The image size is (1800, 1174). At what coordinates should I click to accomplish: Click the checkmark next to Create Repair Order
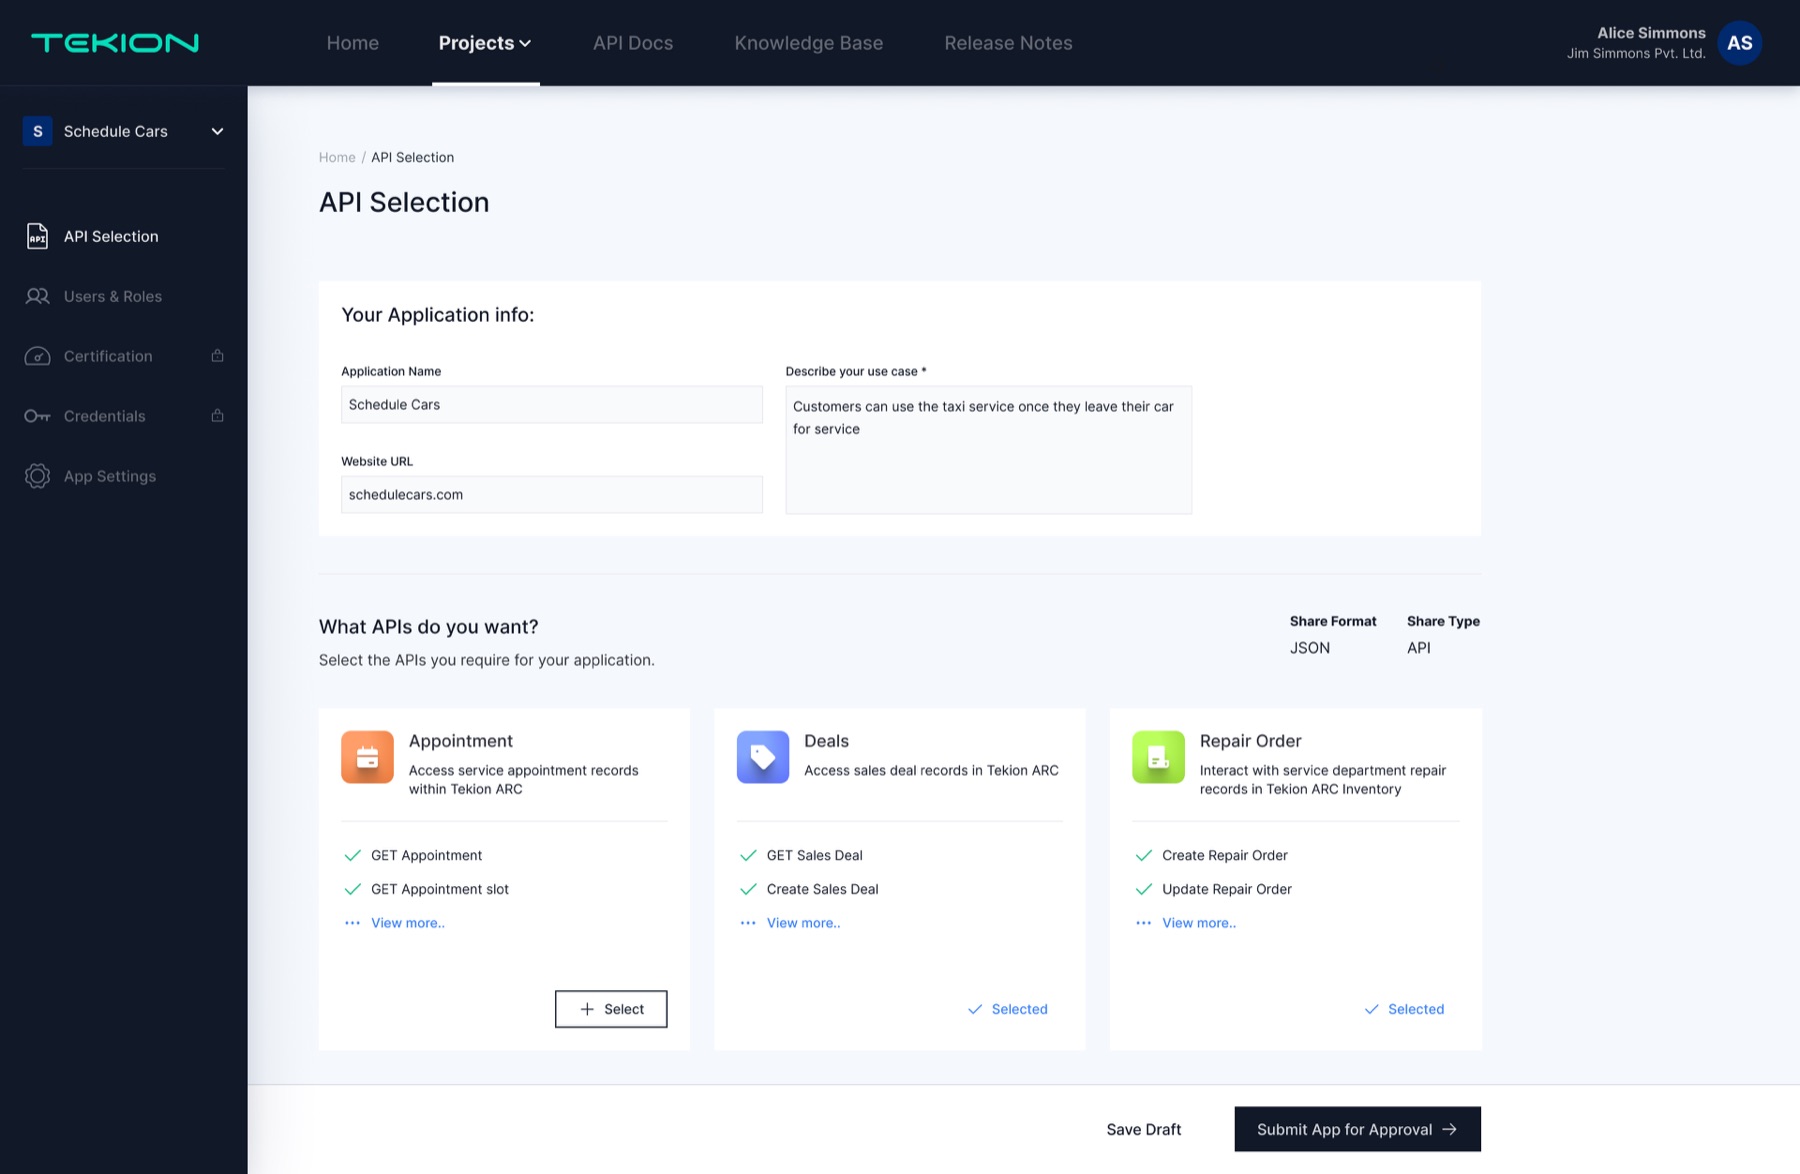pyautogui.click(x=1144, y=855)
